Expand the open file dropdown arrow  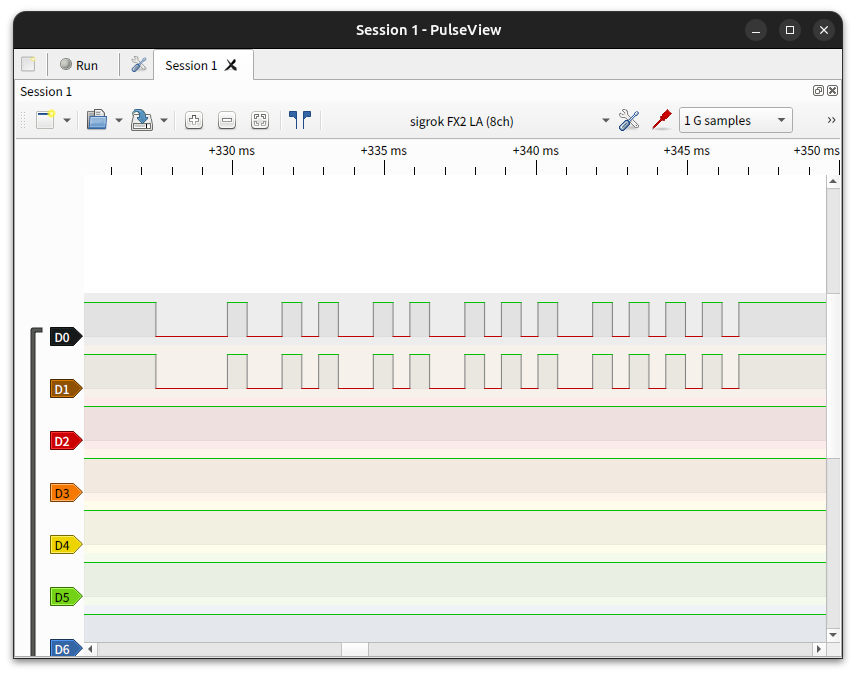118,121
